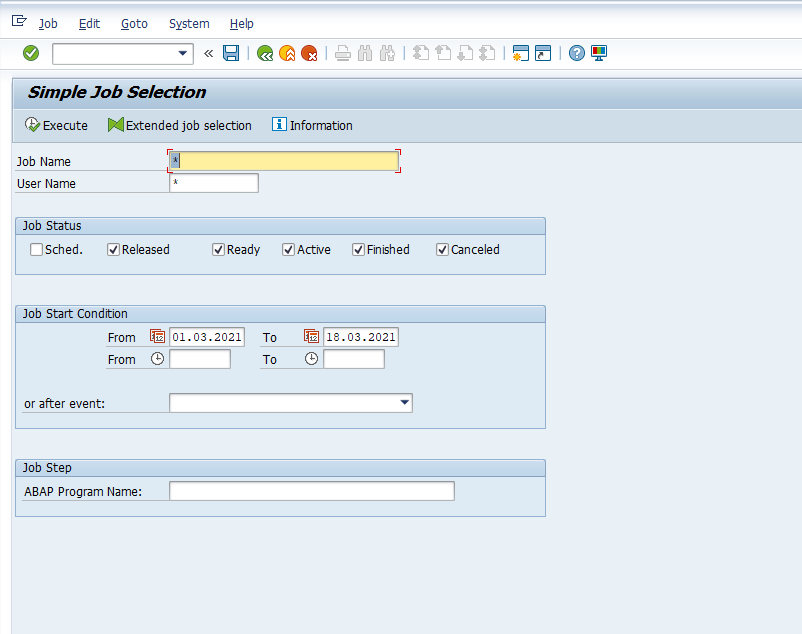802x634 pixels.
Task: Click the Create New Session icon
Action: click(x=520, y=53)
